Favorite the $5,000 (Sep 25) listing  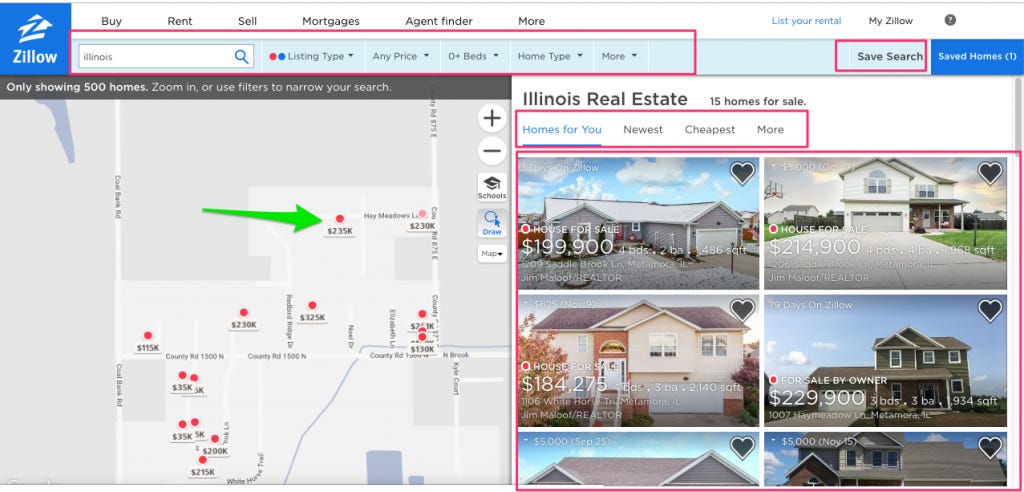(742, 448)
